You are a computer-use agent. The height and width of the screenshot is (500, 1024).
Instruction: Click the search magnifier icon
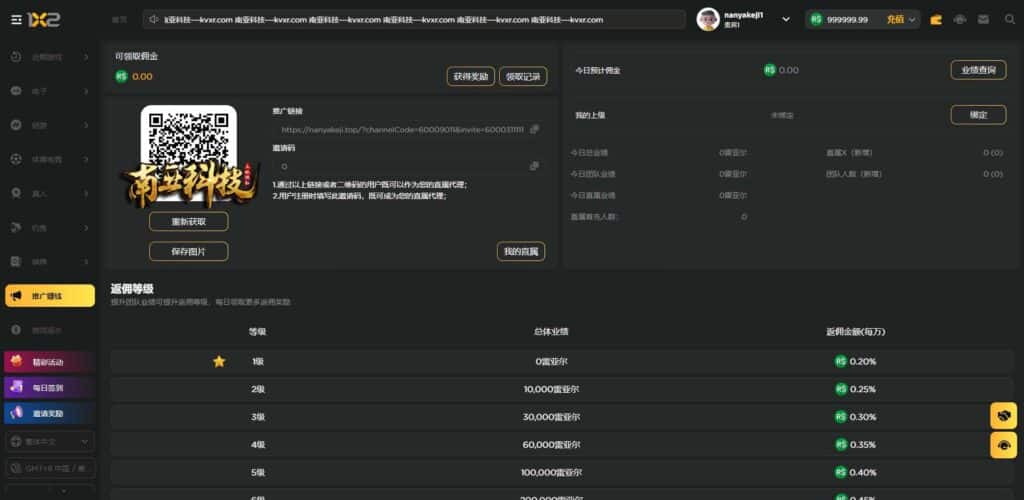click(1010, 20)
